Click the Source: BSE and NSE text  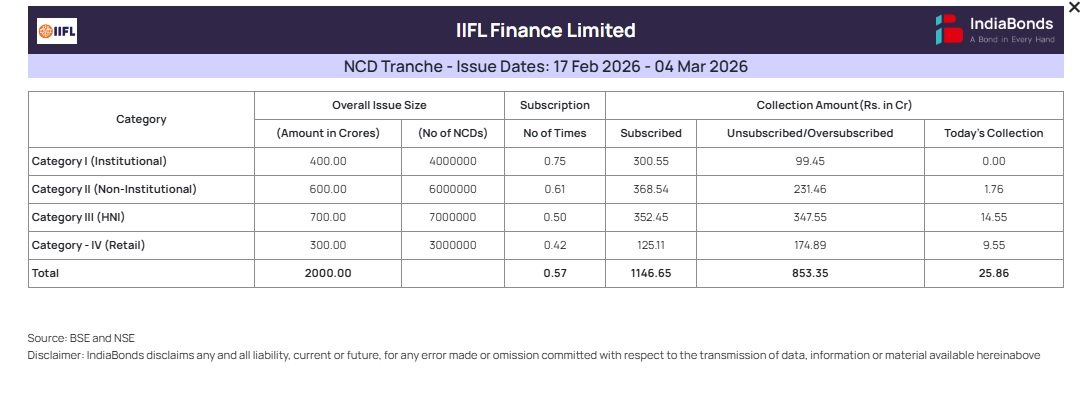click(81, 338)
